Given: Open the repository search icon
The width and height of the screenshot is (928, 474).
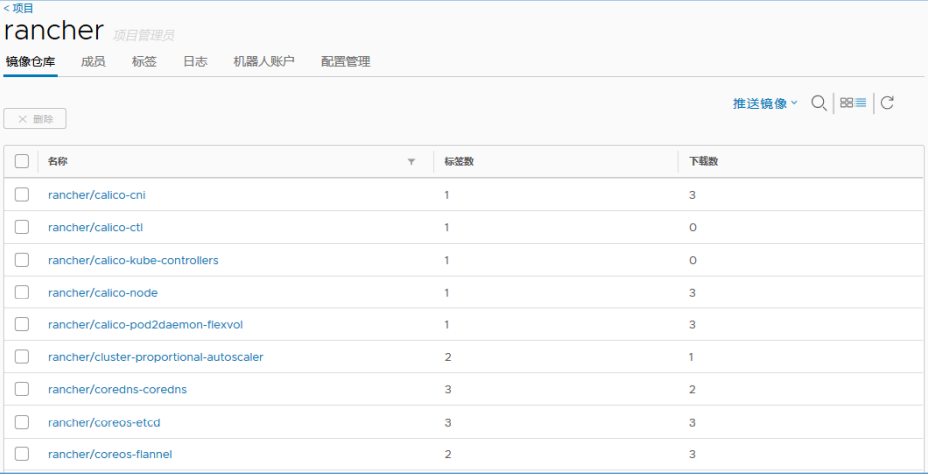Looking at the screenshot, I should [x=819, y=103].
